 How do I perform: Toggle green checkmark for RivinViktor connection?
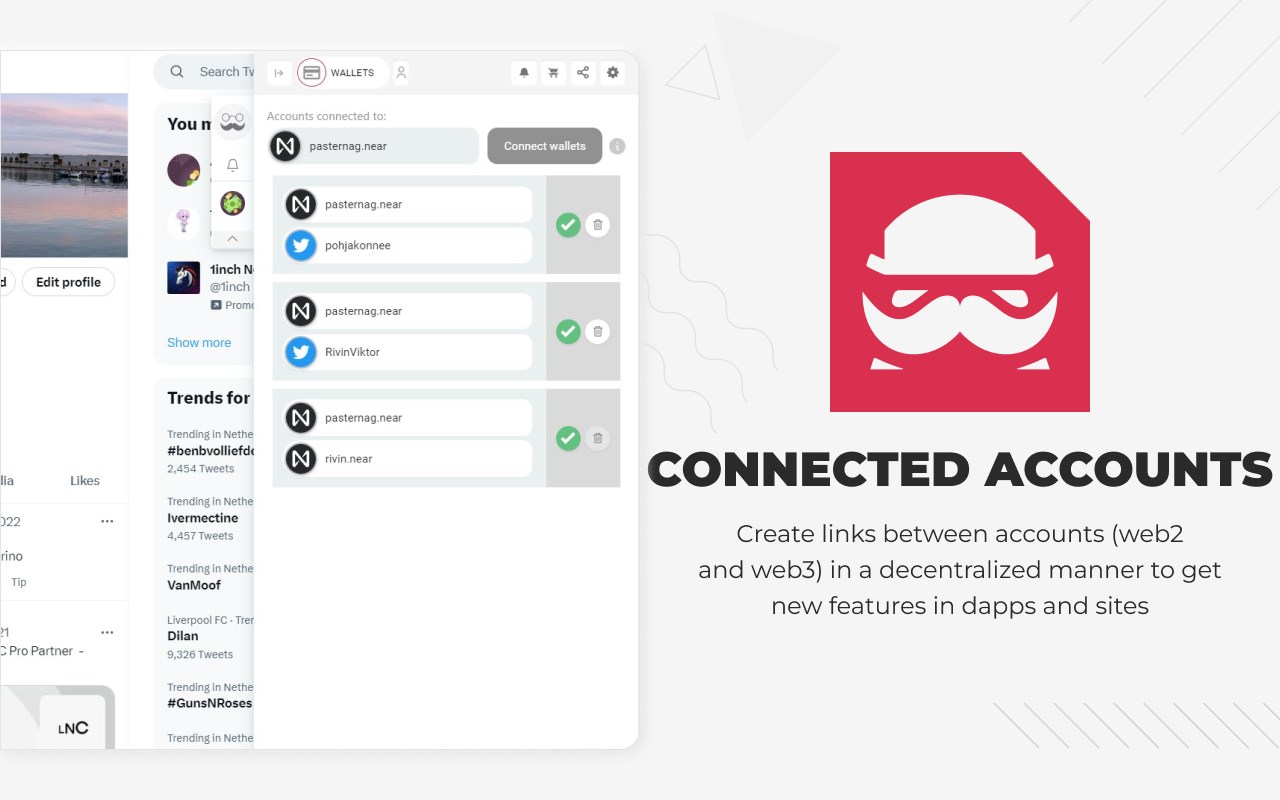click(568, 332)
